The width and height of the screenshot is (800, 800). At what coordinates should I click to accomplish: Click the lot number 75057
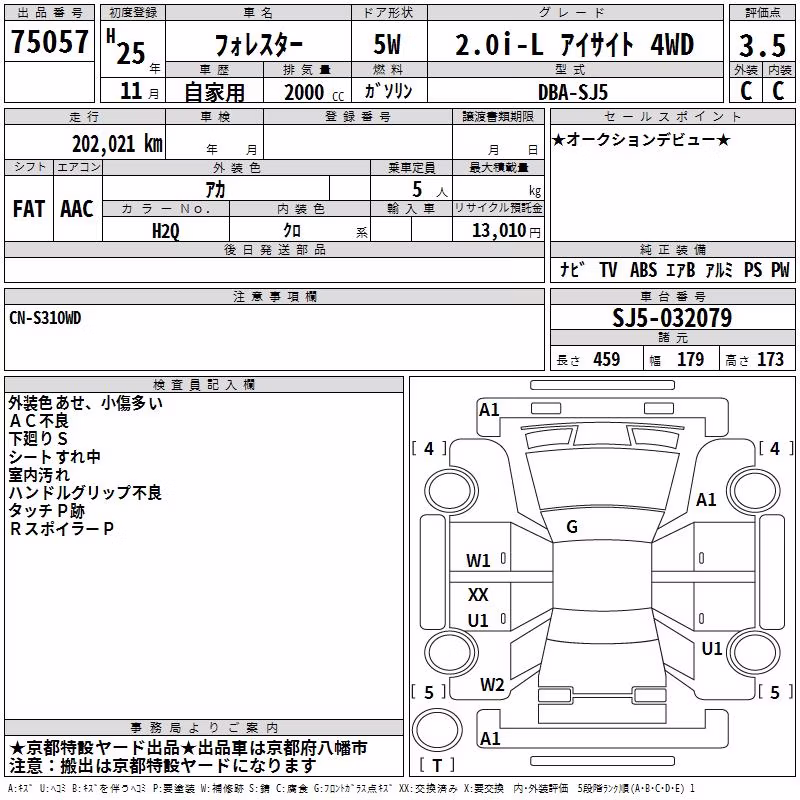pos(49,41)
